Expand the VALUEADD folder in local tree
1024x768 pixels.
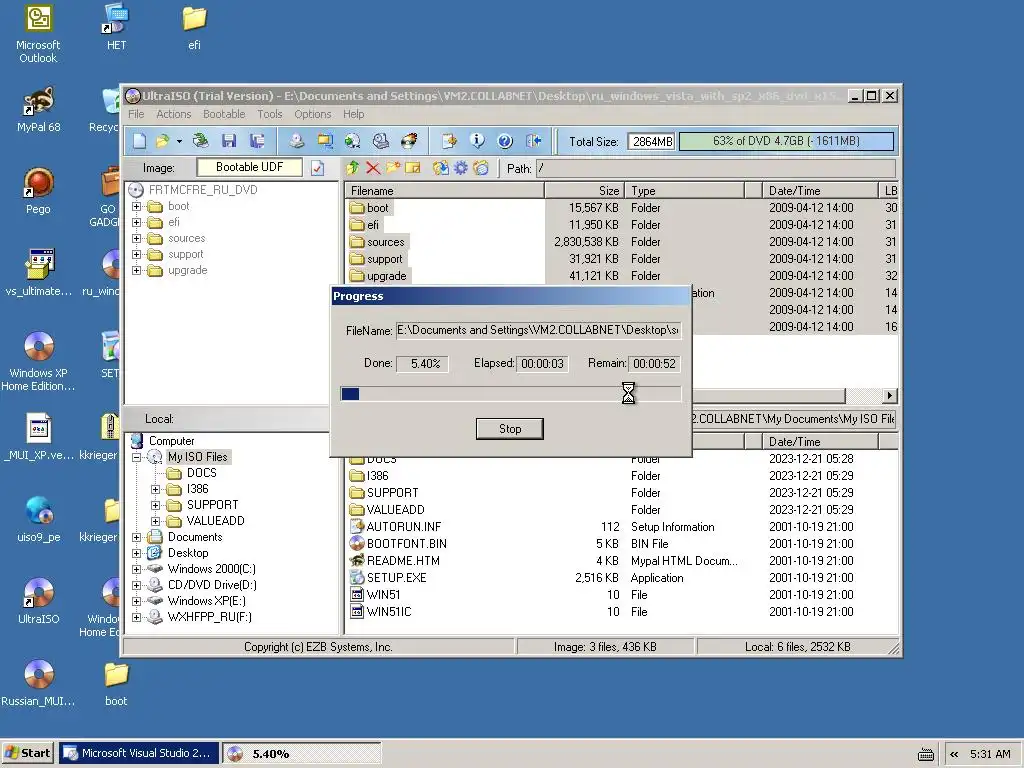click(155, 521)
